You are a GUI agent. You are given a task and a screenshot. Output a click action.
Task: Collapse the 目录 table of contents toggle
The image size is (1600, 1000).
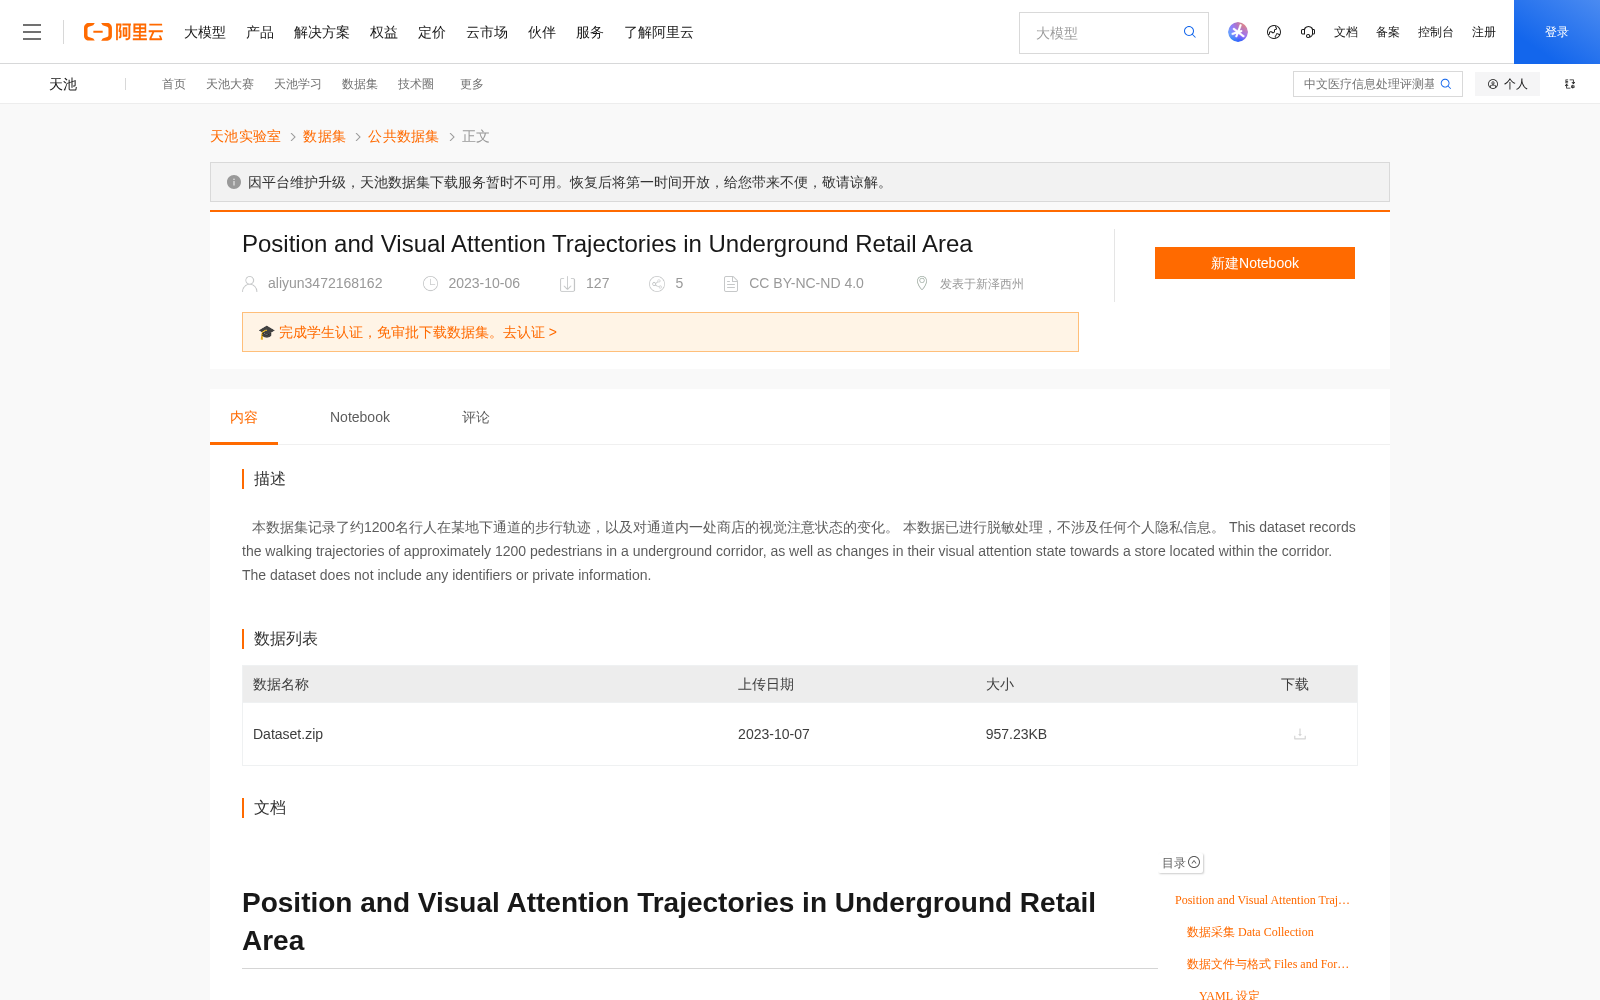pos(1181,863)
